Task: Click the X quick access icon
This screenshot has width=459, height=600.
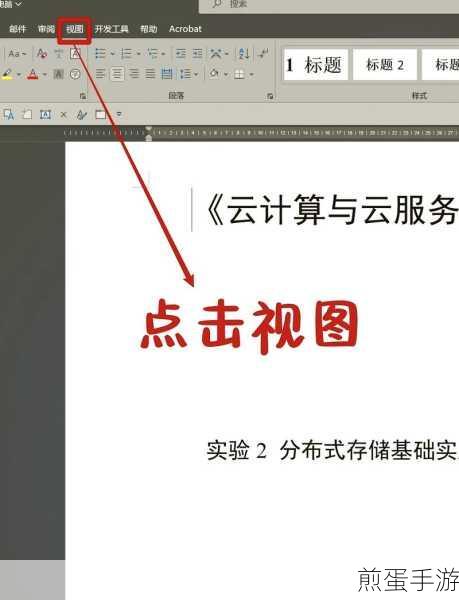Action: [63, 114]
